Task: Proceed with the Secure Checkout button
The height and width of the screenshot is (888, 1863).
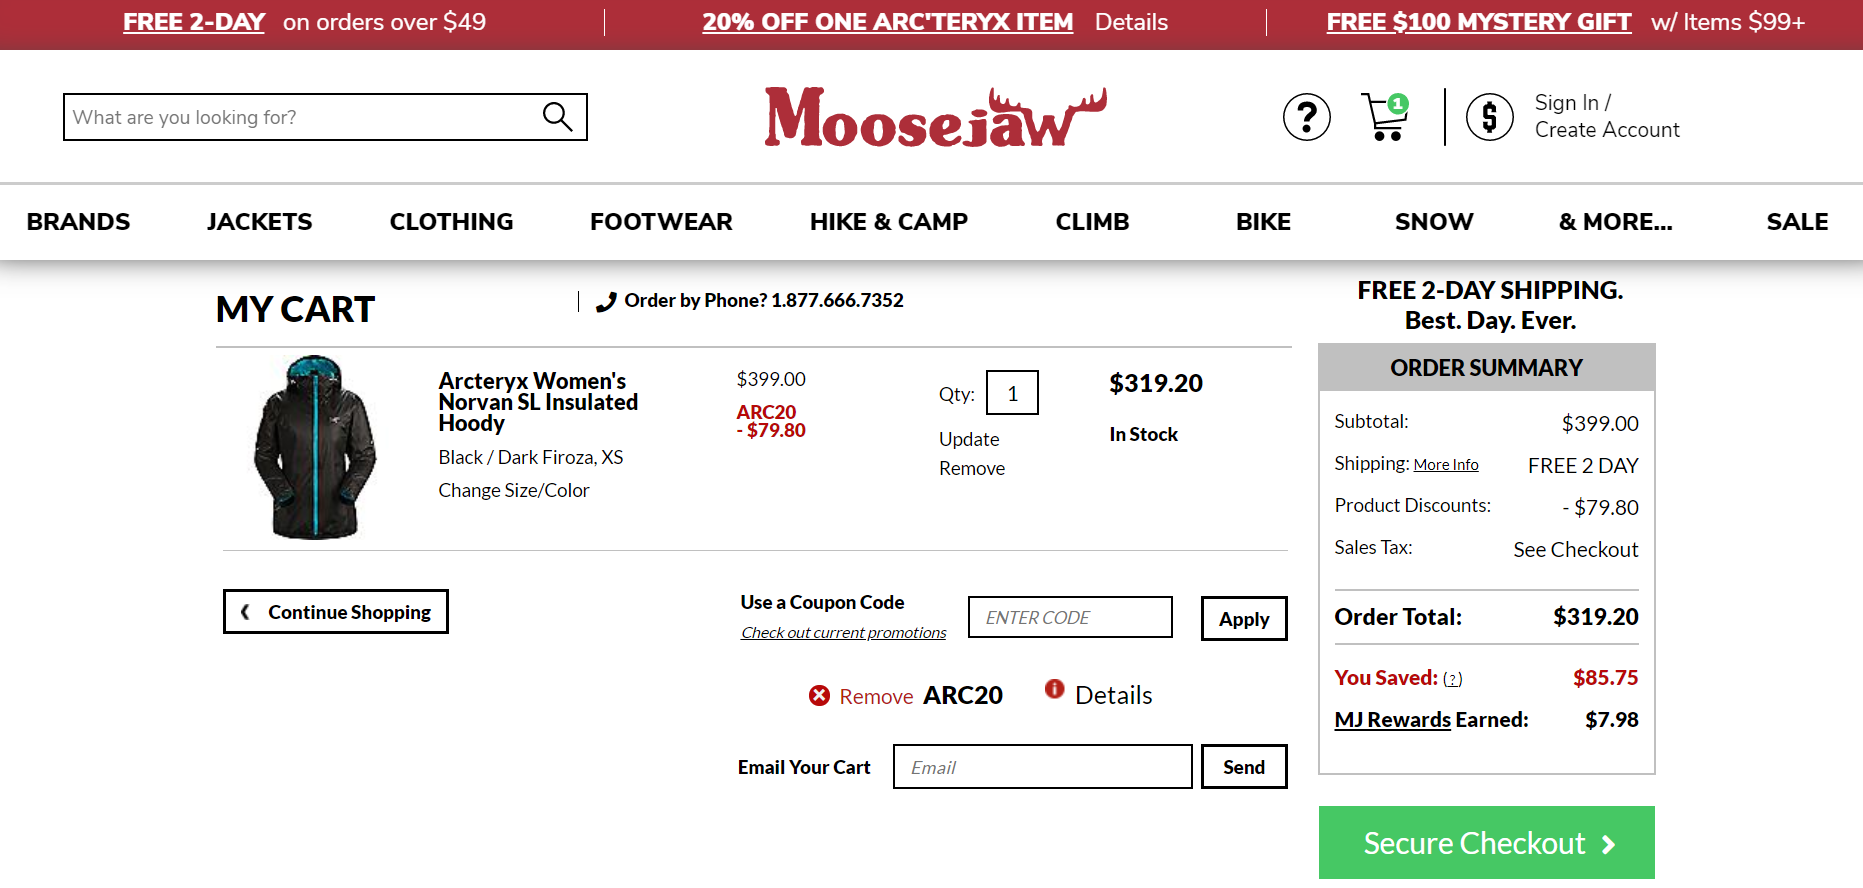Action: pos(1487,843)
